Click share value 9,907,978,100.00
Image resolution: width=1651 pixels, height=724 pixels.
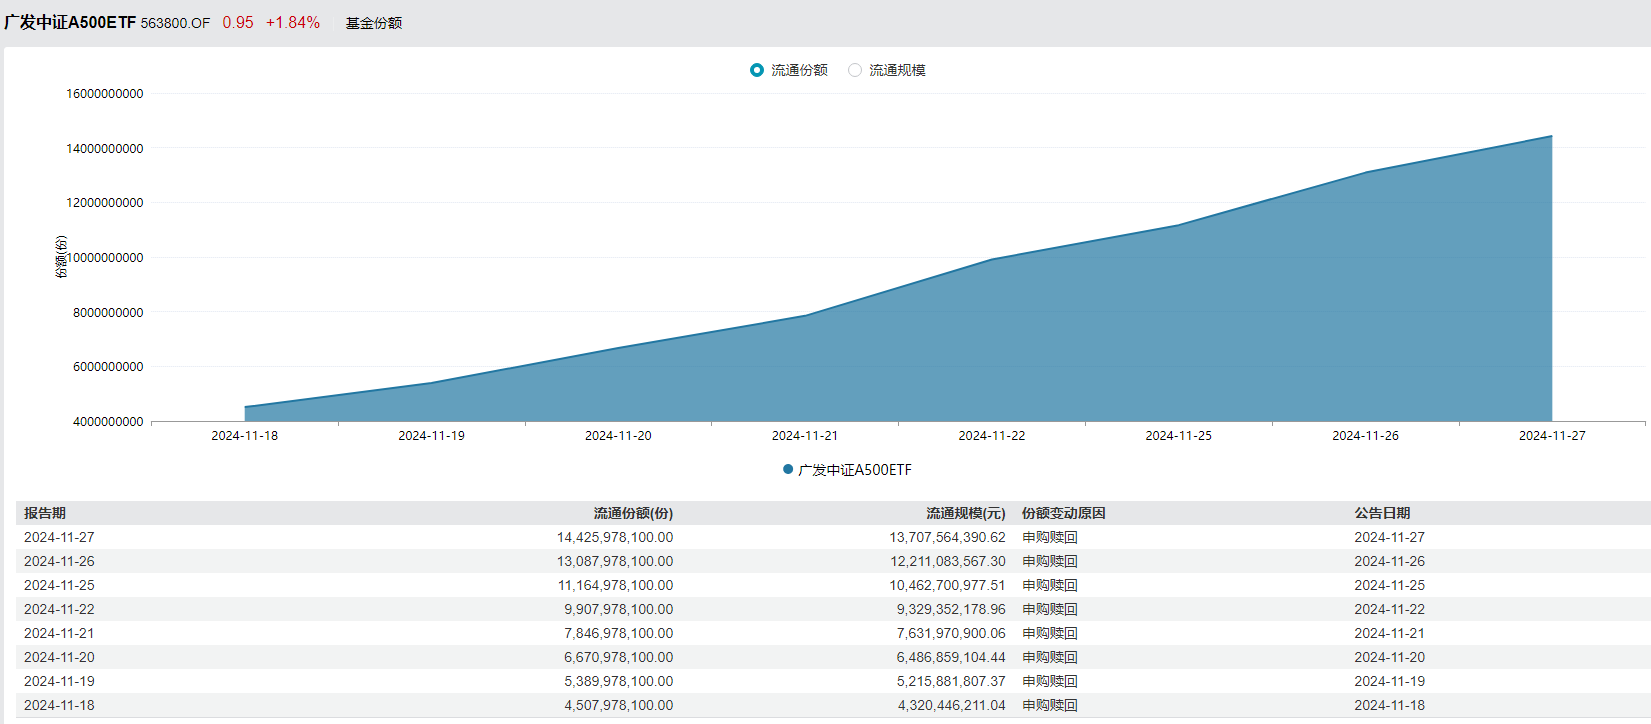619,609
